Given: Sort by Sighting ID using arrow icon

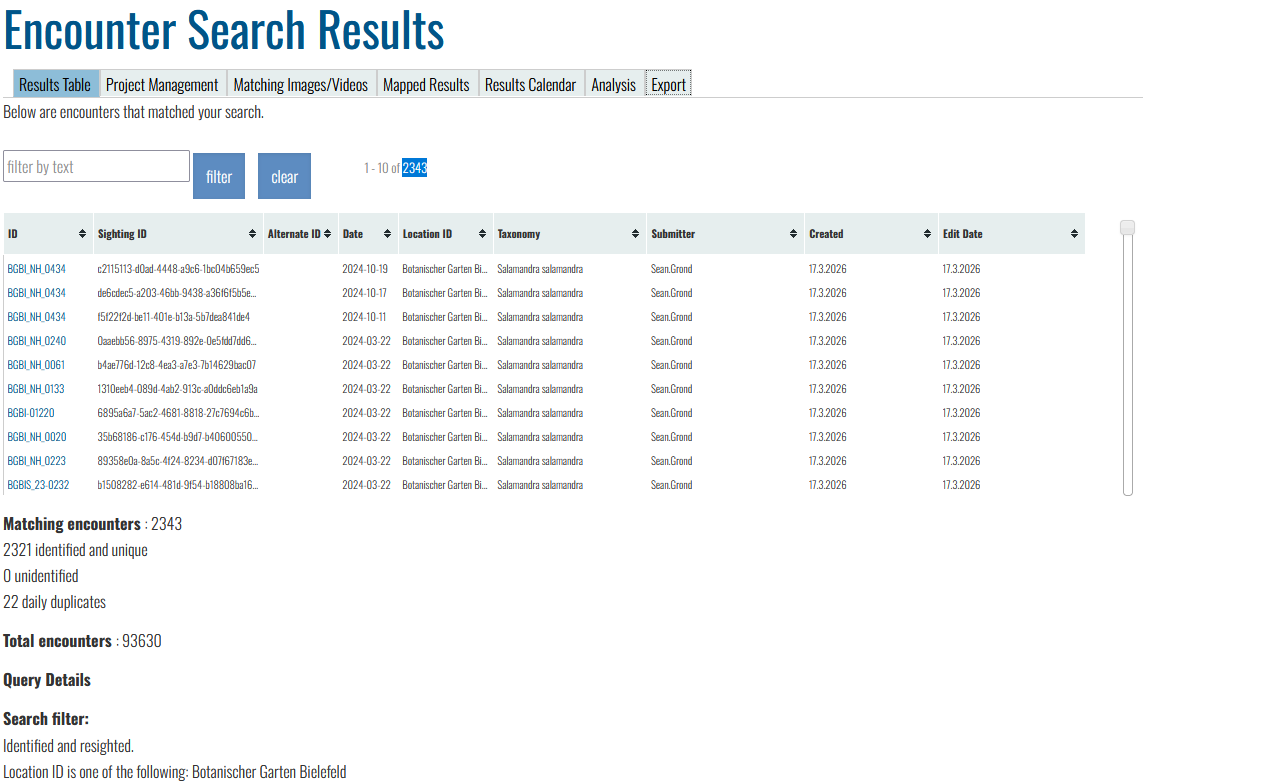Looking at the screenshot, I should click(x=252, y=234).
